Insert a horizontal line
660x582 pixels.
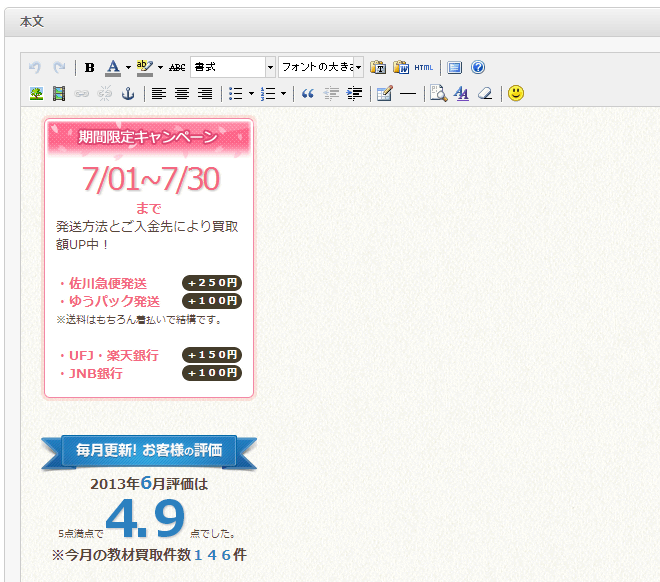tap(408, 94)
